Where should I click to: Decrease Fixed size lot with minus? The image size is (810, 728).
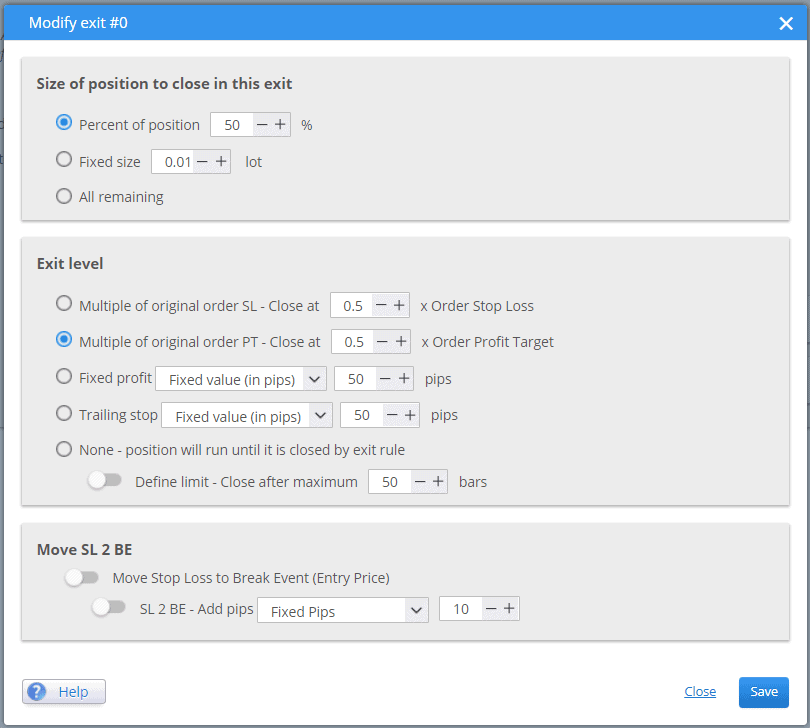coord(202,162)
